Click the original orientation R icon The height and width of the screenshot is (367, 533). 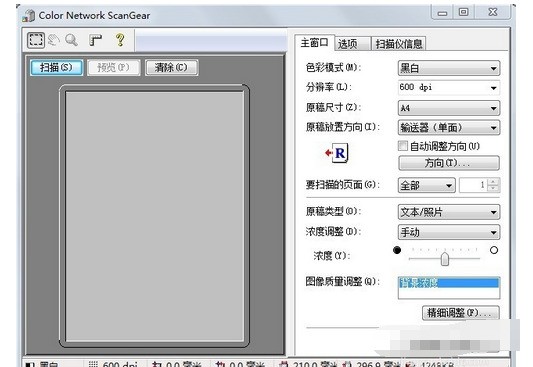(x=337, y=153)
